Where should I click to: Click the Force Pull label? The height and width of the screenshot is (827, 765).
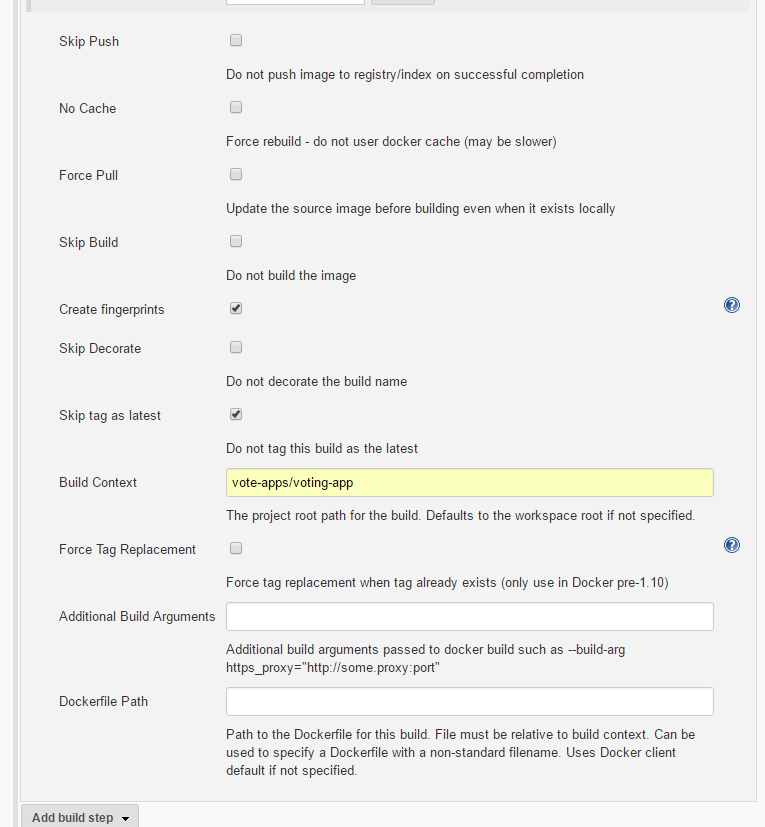point(89,175)
